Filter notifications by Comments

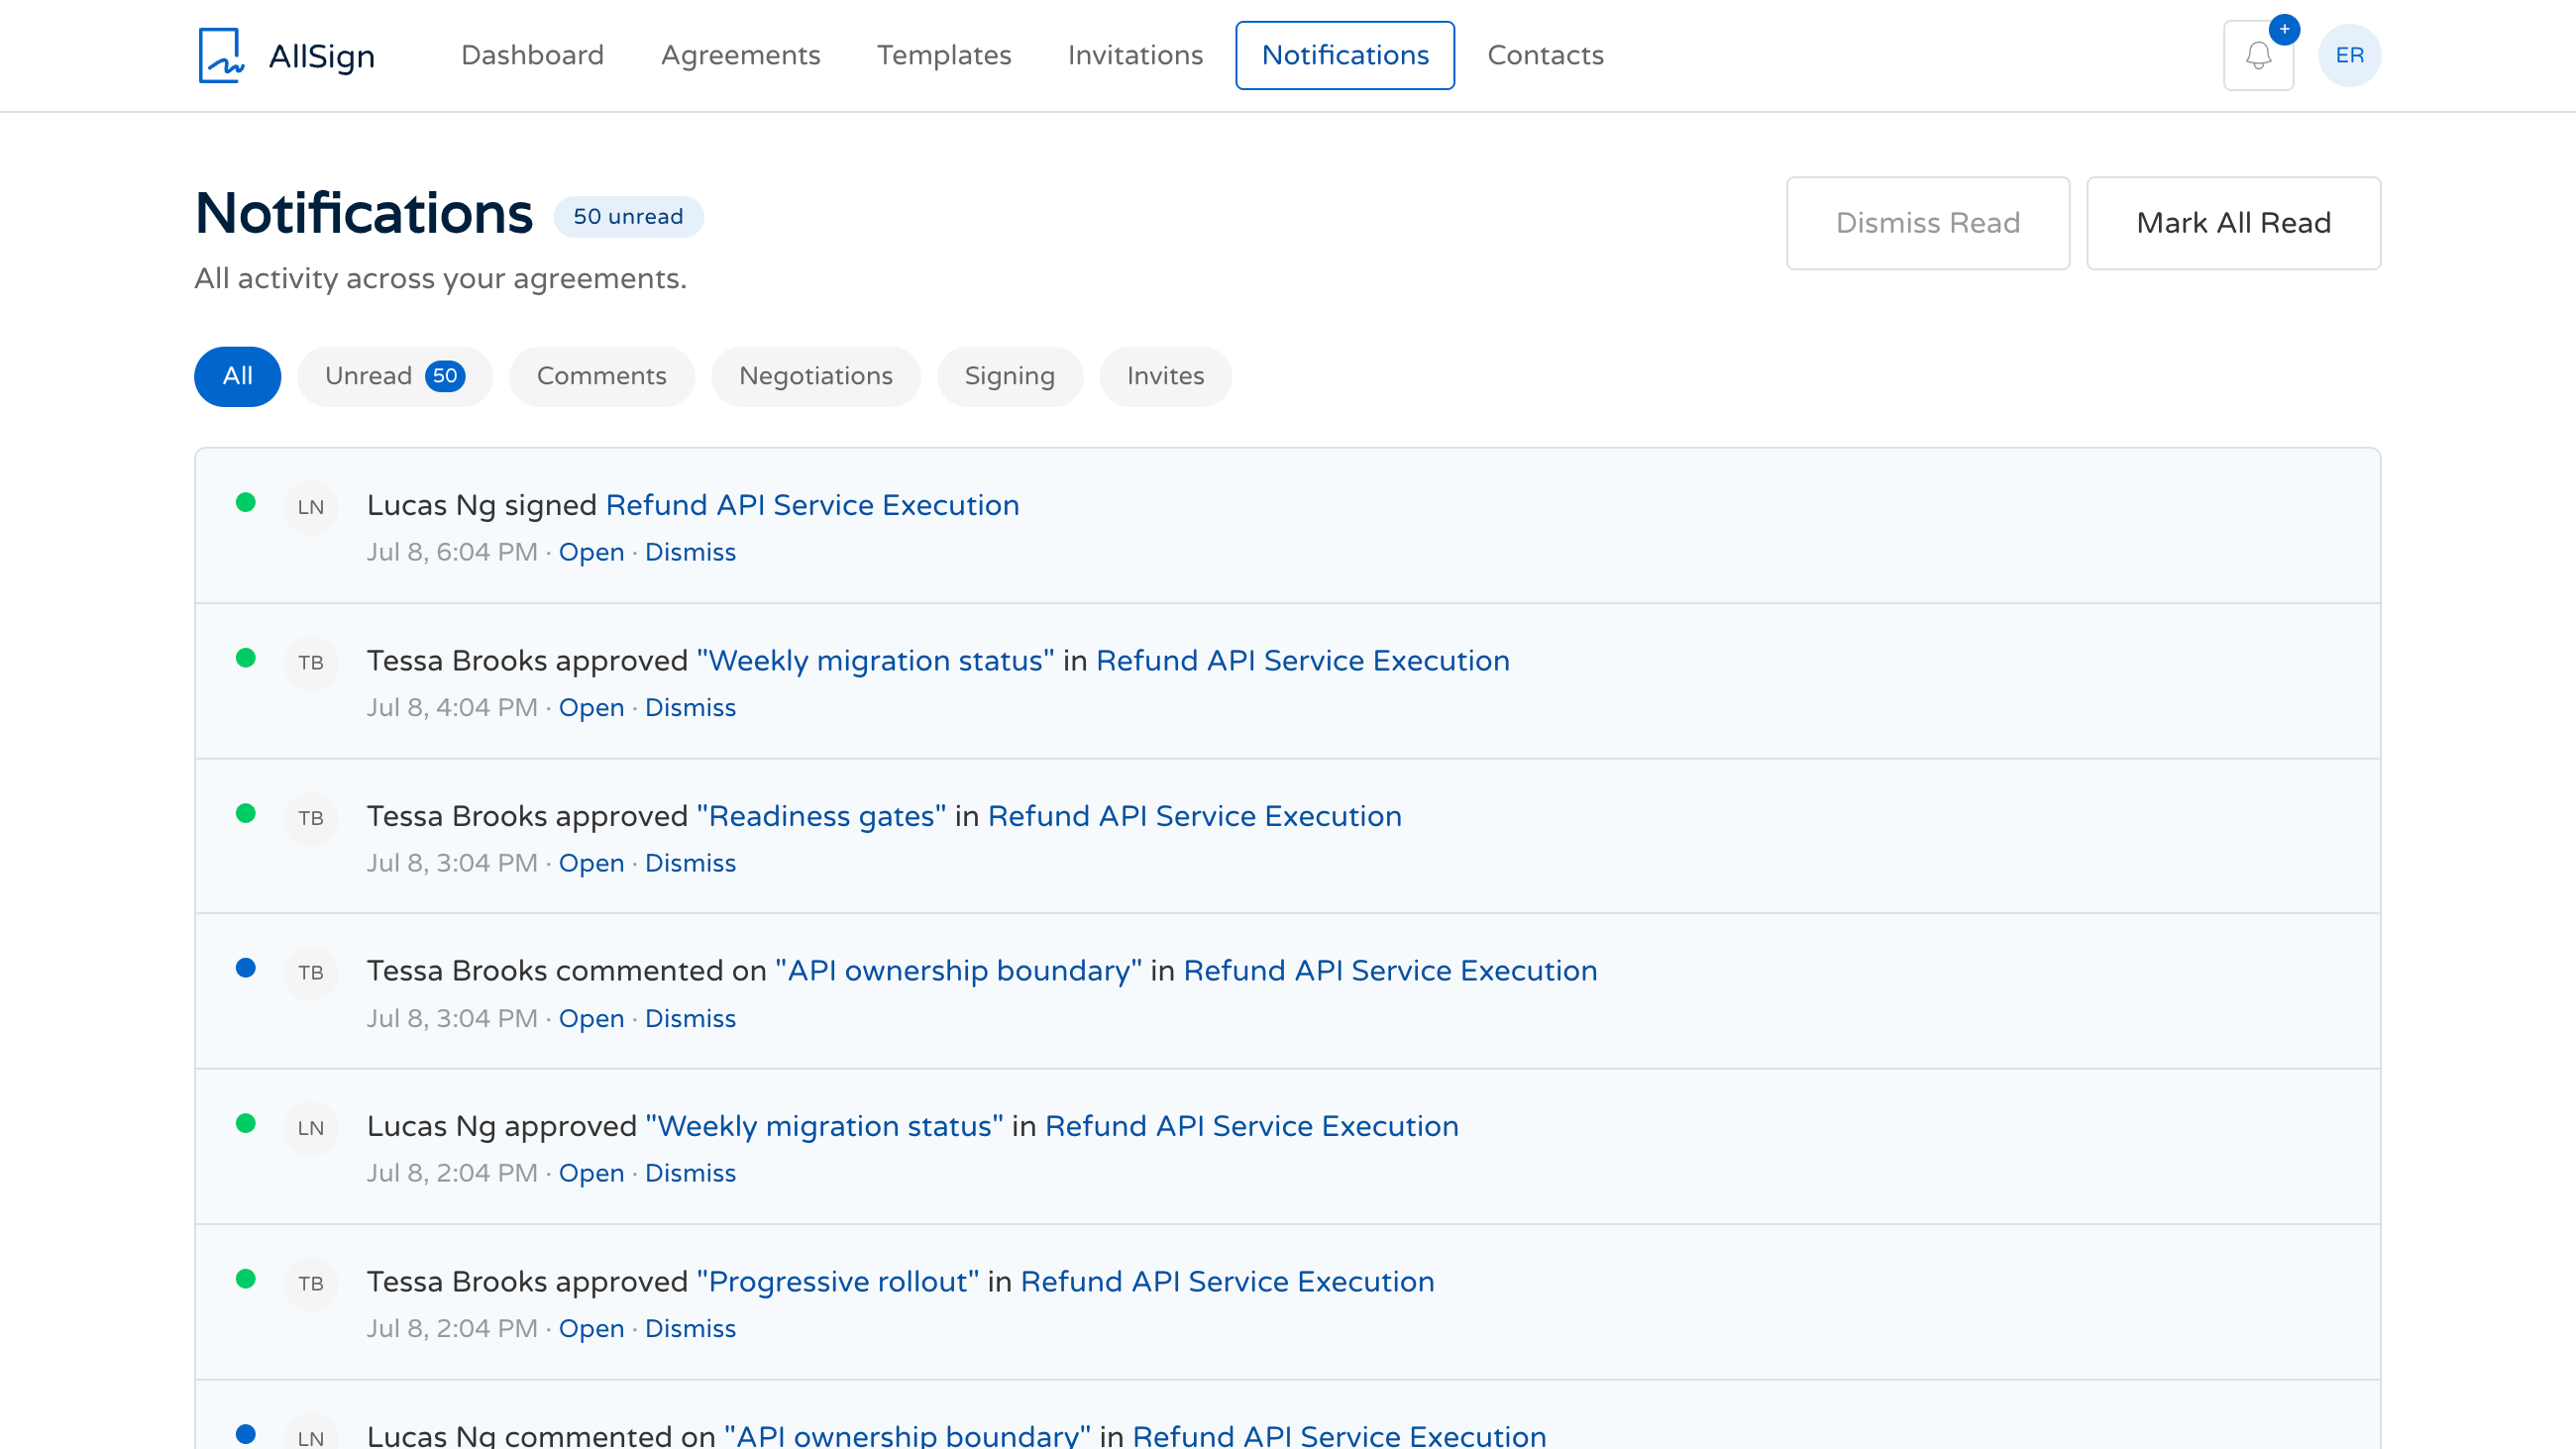click(x=601, y=376)
